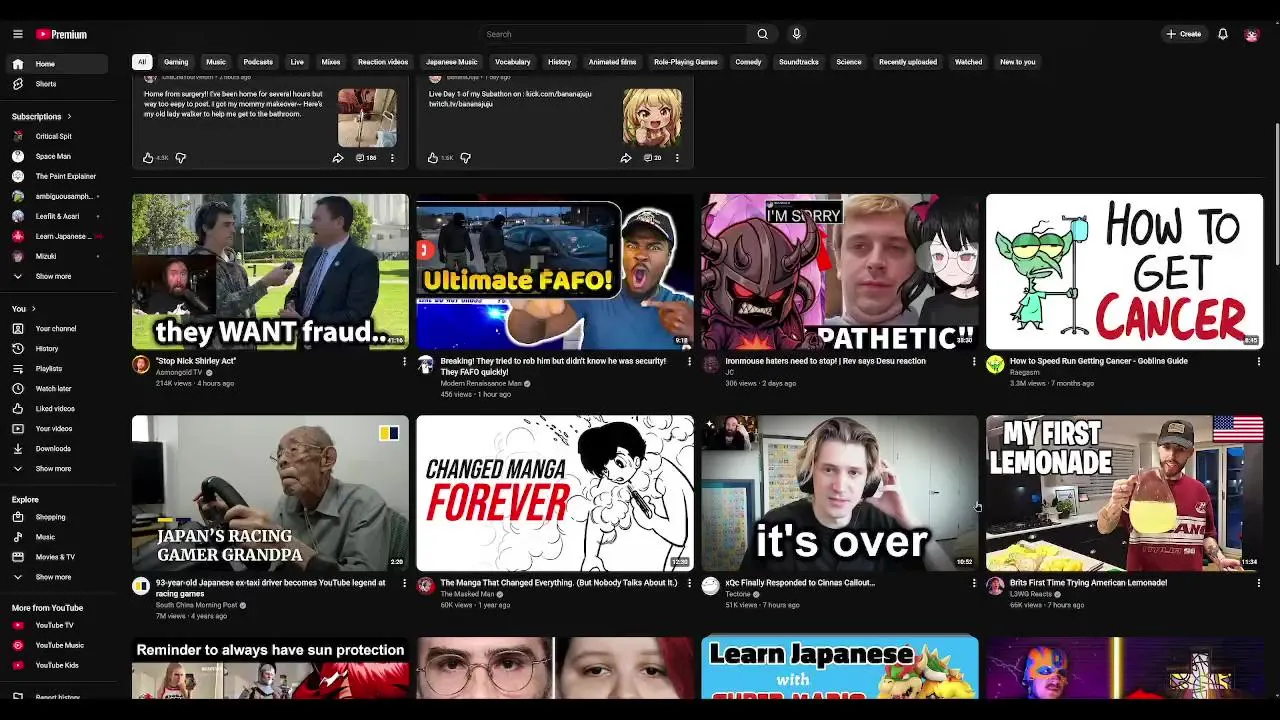1280x720 pixels.
Task: Open the account avatar menu
Action: 1251,34
